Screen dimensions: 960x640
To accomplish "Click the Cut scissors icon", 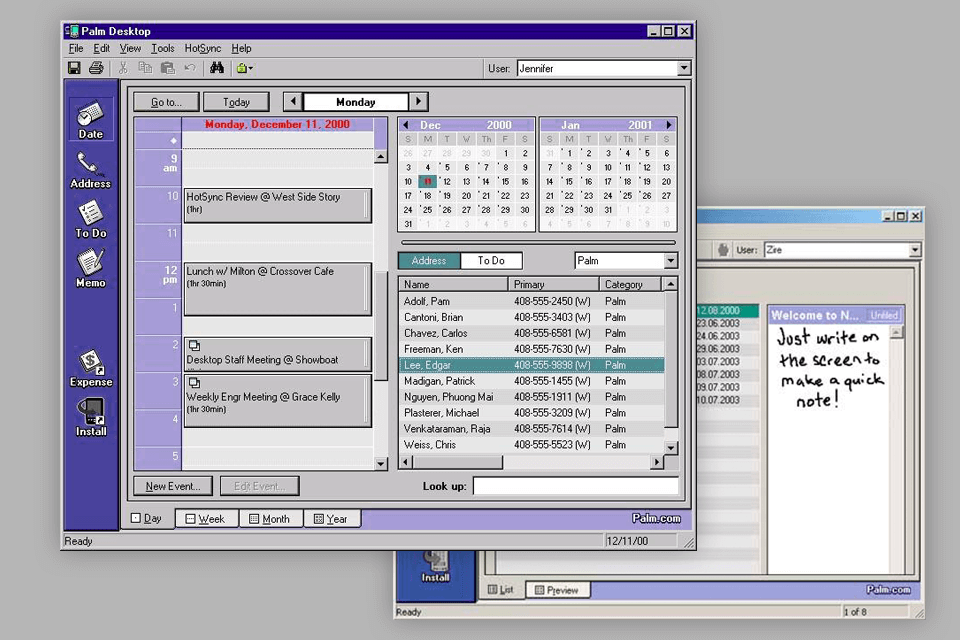I will tap(123, 68).
